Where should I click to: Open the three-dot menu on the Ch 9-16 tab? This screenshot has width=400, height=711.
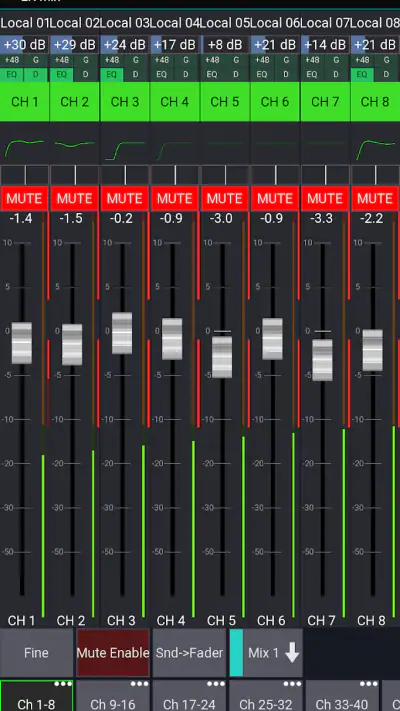point(140,684)
